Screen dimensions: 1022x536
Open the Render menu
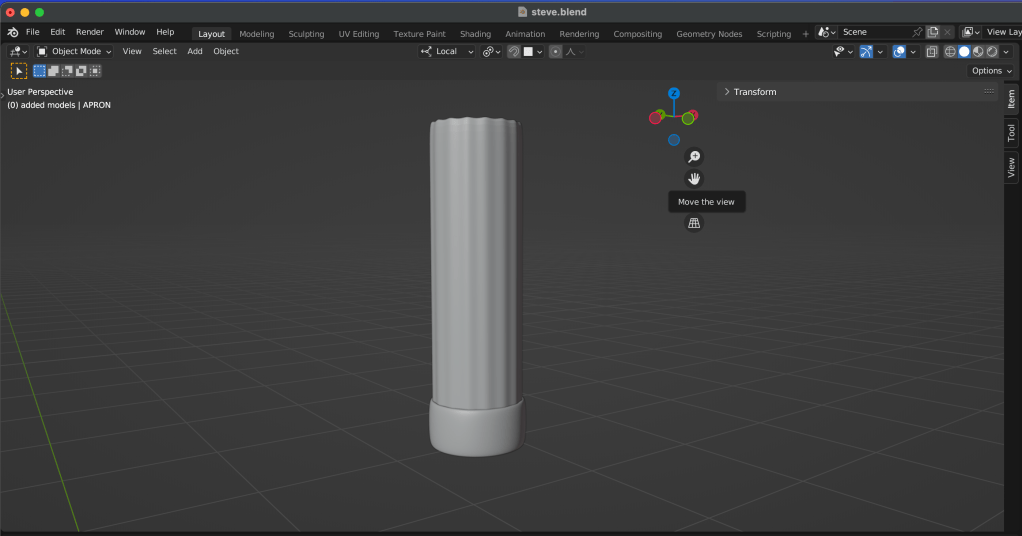(x=90, y=33)
